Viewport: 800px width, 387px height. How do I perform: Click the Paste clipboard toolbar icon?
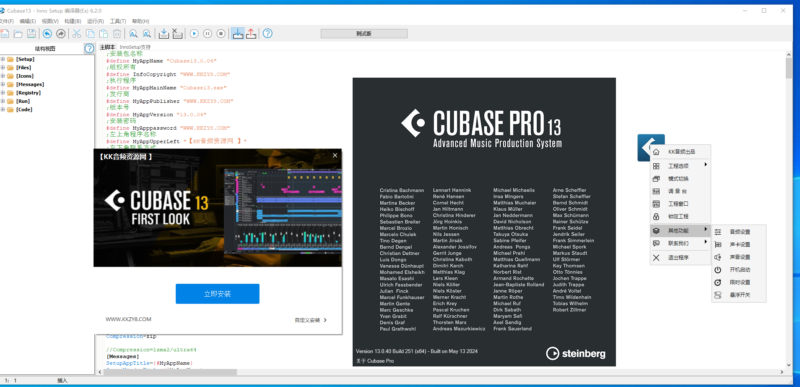pos(104,34)
